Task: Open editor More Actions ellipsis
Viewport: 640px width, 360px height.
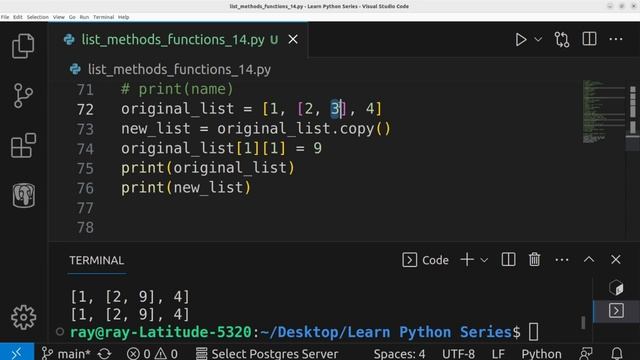Action: [616, 39]
